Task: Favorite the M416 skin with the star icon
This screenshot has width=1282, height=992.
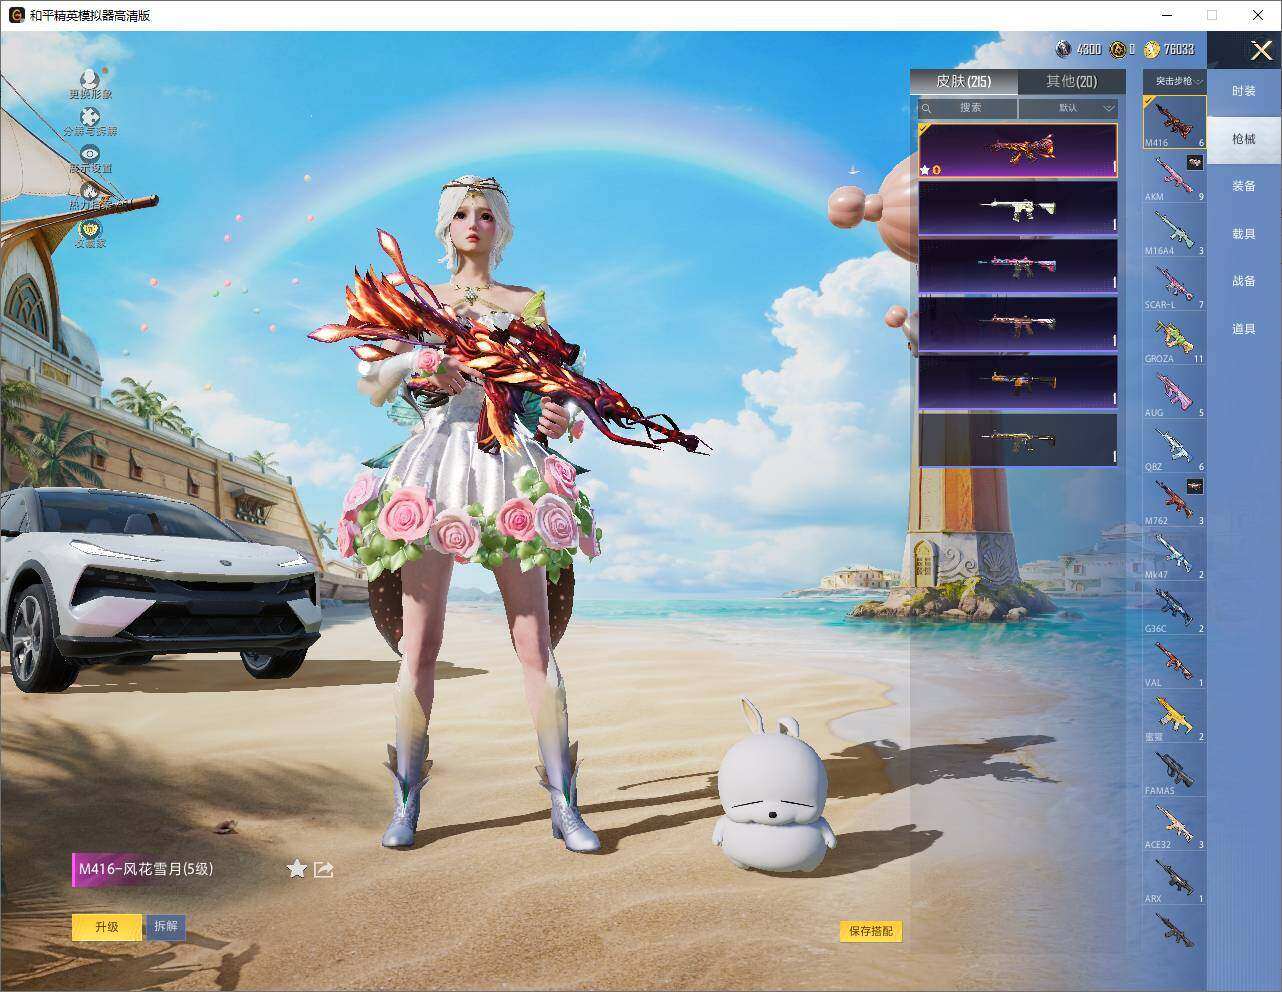Action: (297, 869)
